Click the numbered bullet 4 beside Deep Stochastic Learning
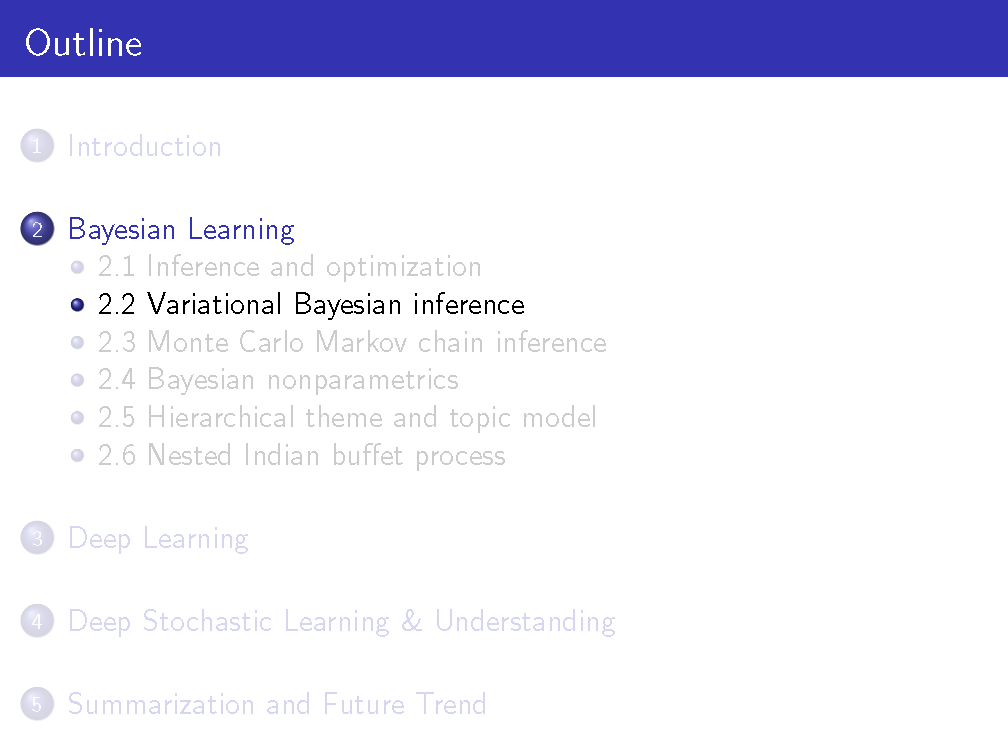This screenshot has width=1008, height=756. point(35,622)
